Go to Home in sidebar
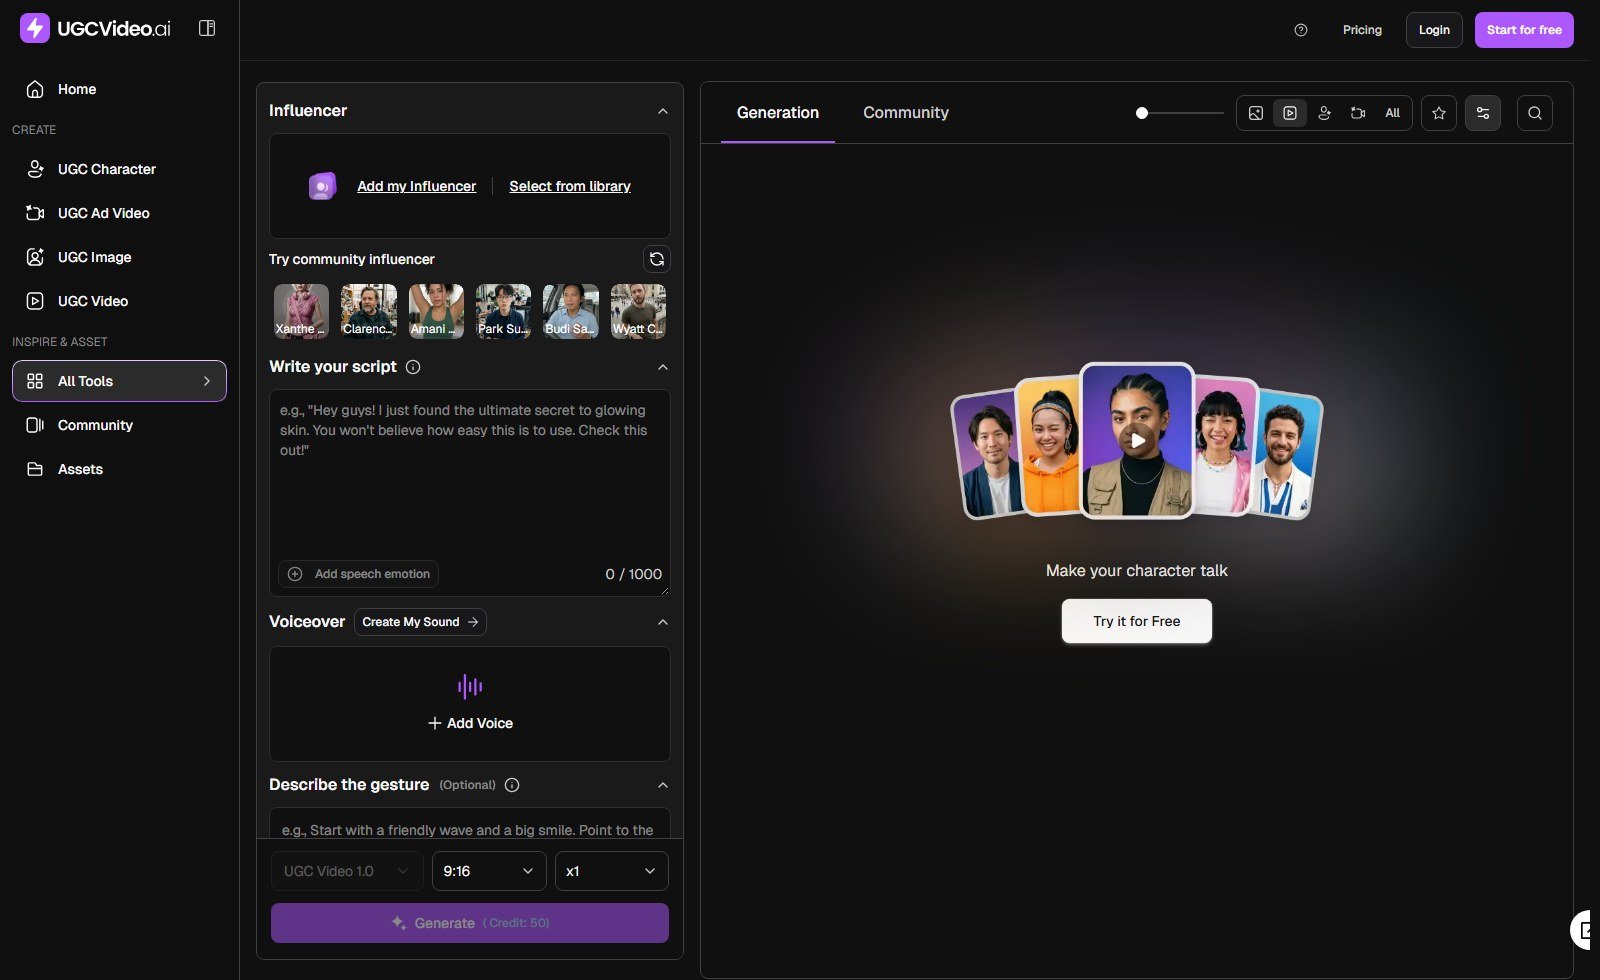Screen dimensions: 1600x980 [119, 89]
